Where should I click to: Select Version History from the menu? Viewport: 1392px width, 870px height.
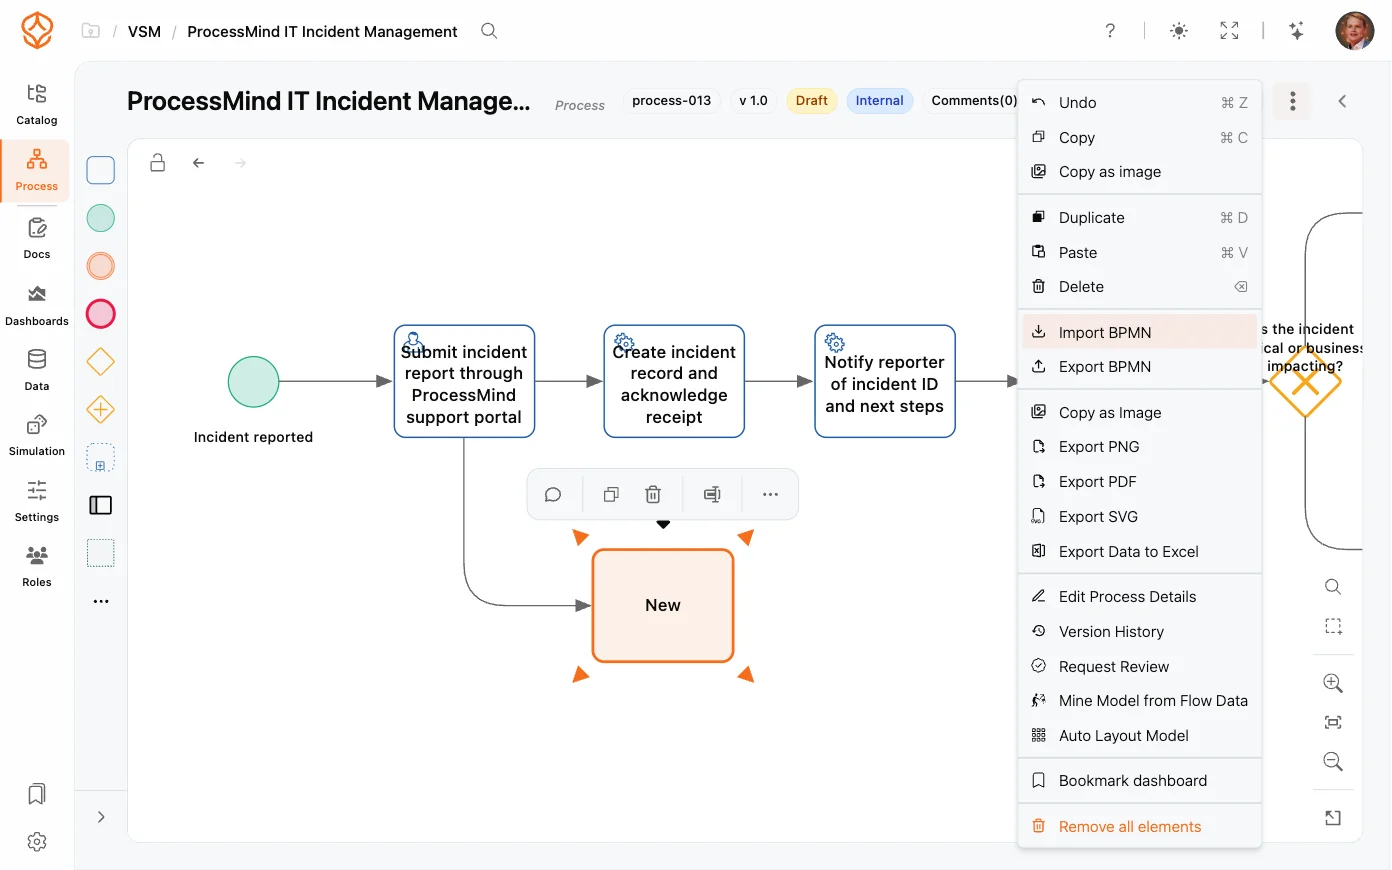[x=1139, y=632]
